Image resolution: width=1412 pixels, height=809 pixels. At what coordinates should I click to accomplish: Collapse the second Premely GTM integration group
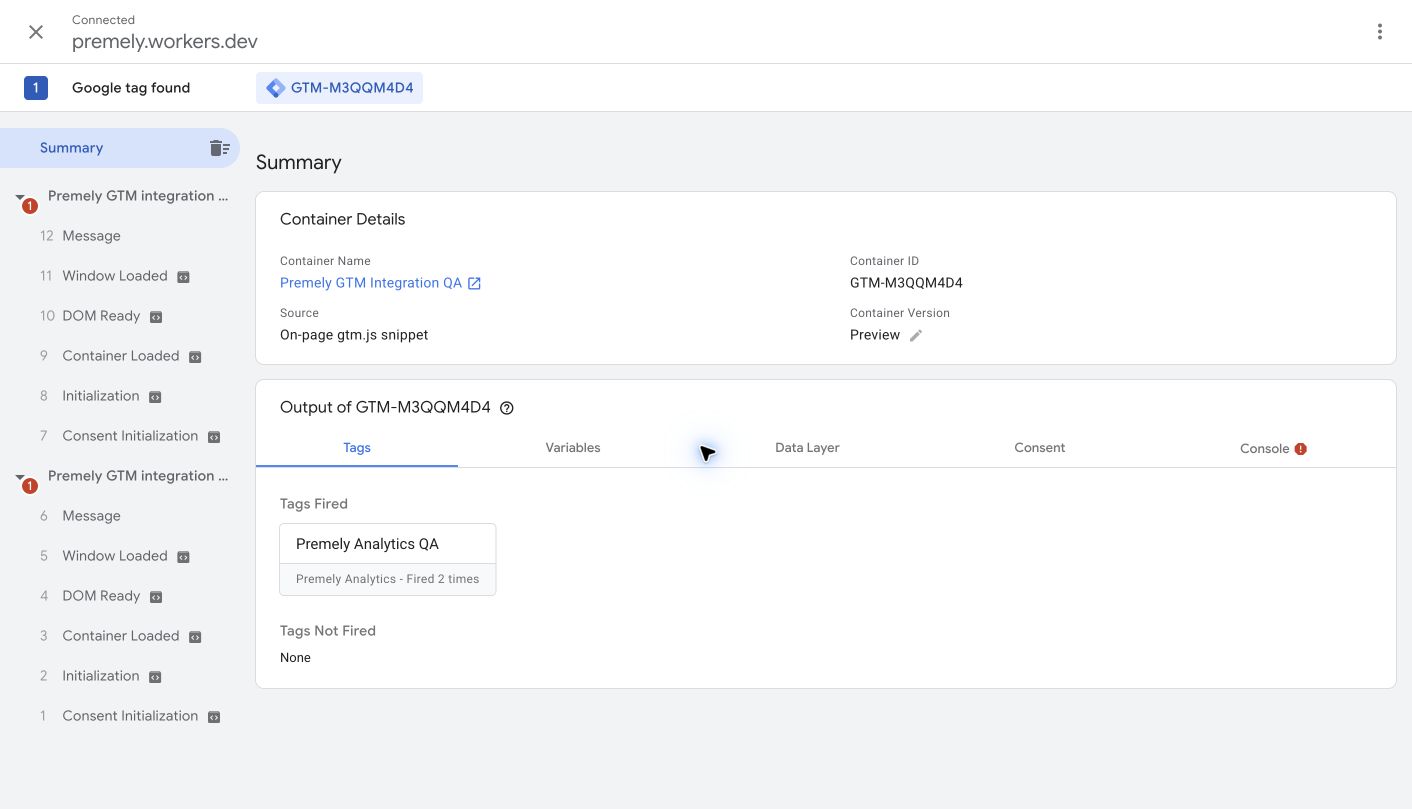(x=20, y=478)
